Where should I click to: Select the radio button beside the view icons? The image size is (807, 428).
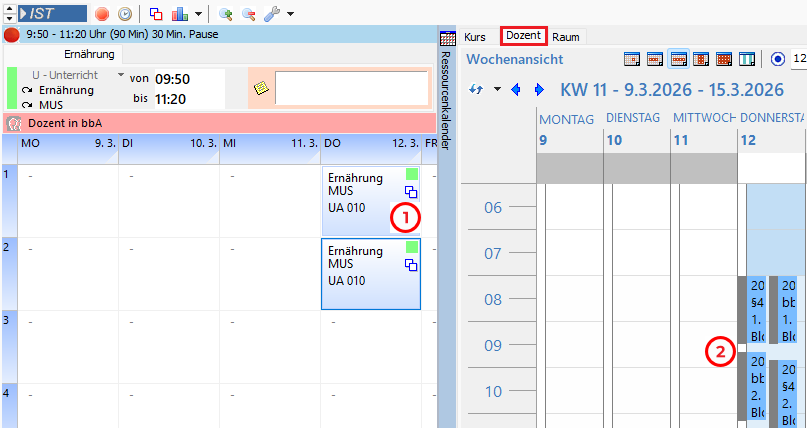779,59
